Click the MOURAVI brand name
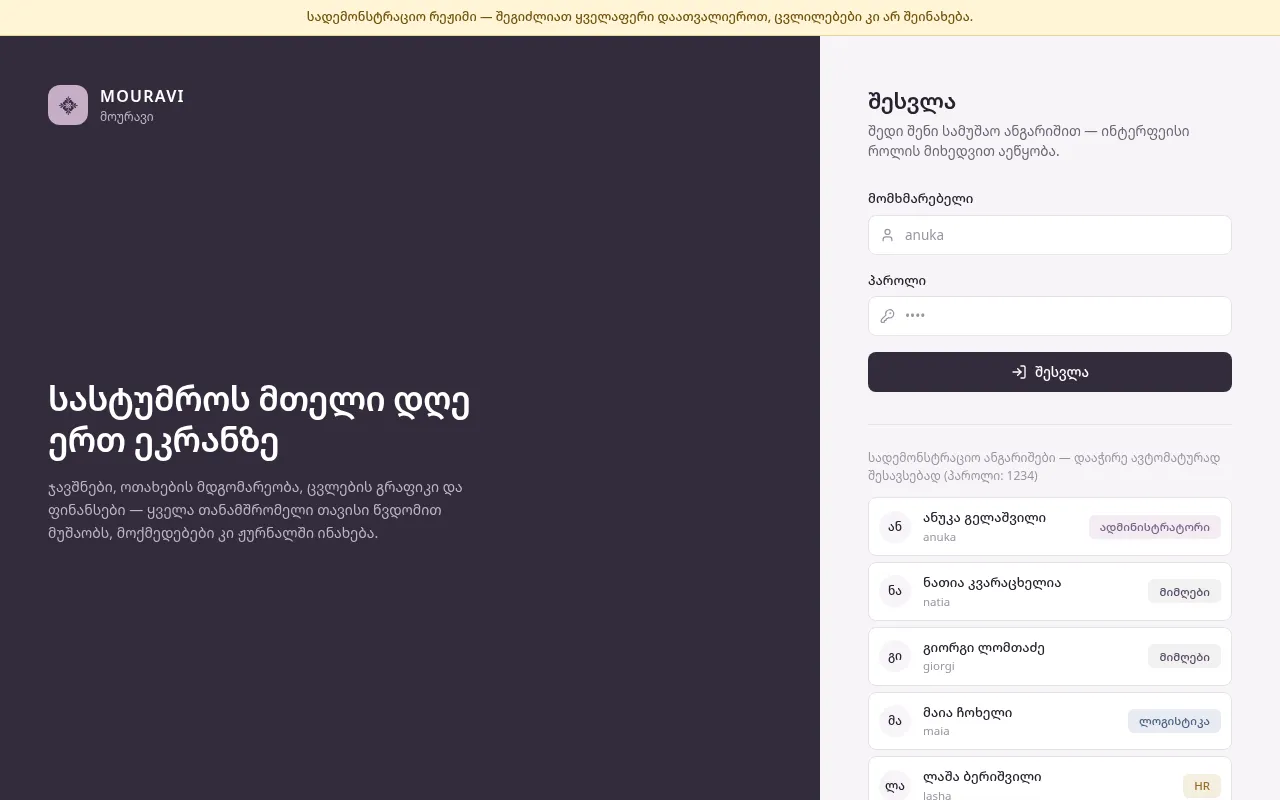The height and width of the screenshot is (800, 1280). click(x=142, y=96)
